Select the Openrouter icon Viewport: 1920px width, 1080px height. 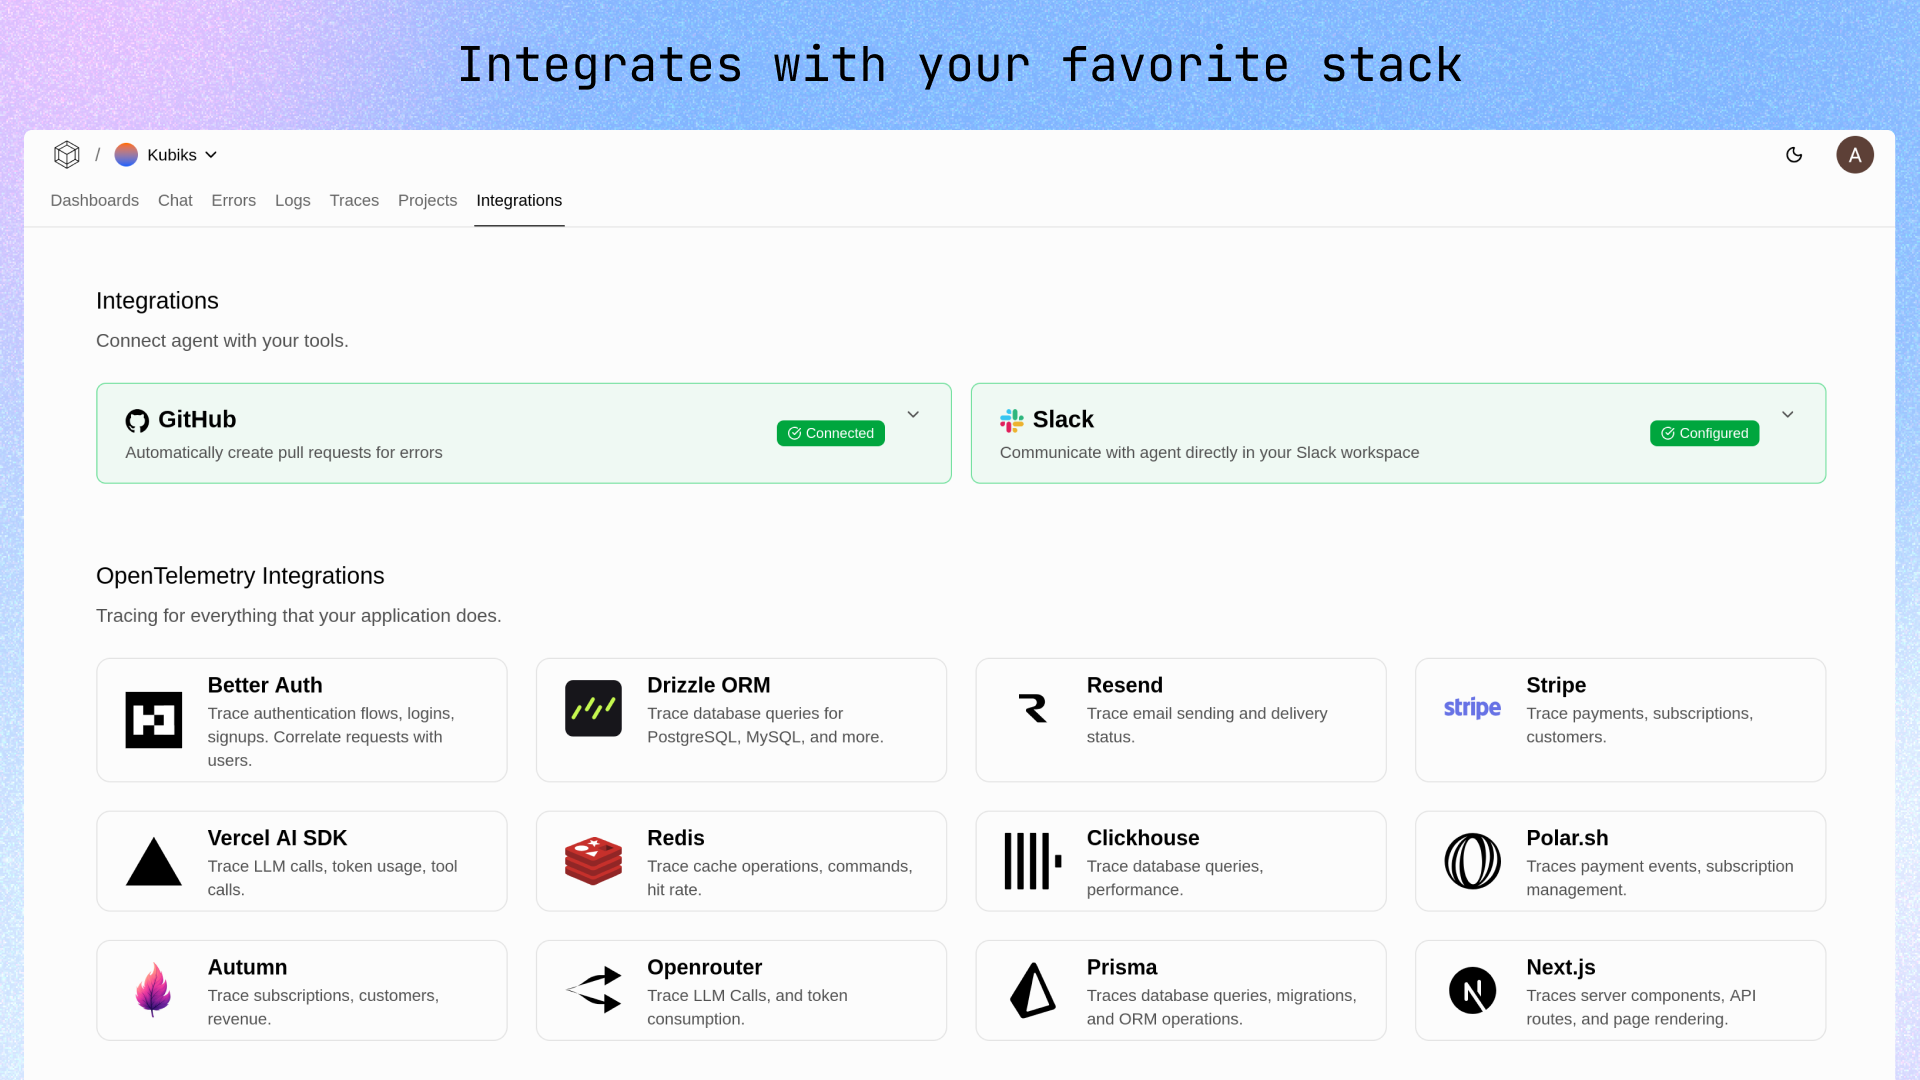pyautogui.click(x=592, y=990)
